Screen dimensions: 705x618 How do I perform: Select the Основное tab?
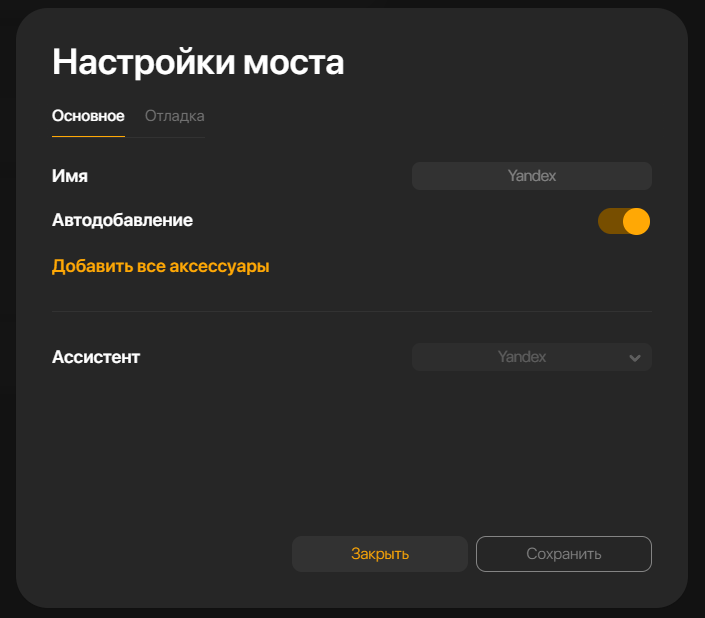(x=88, y=116)
